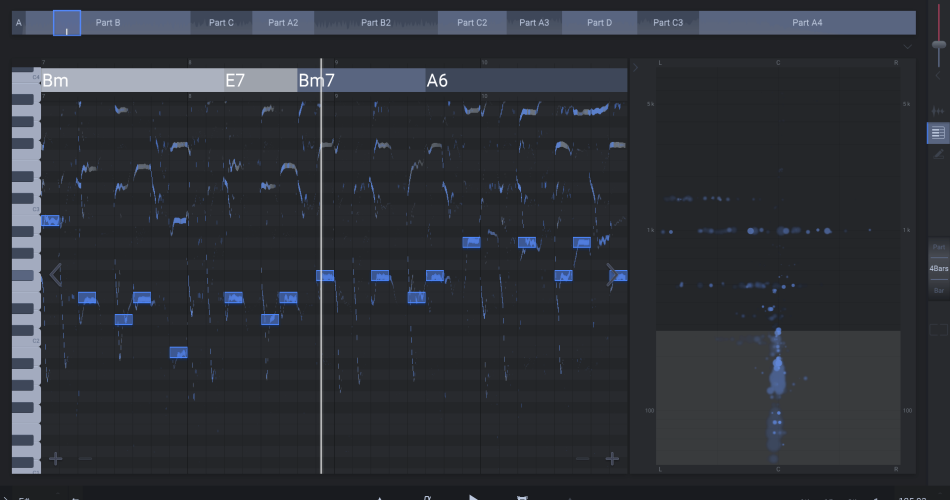Click the highlighted list view icon
Screen dimensions: 950x500
(x=937, y=132)
